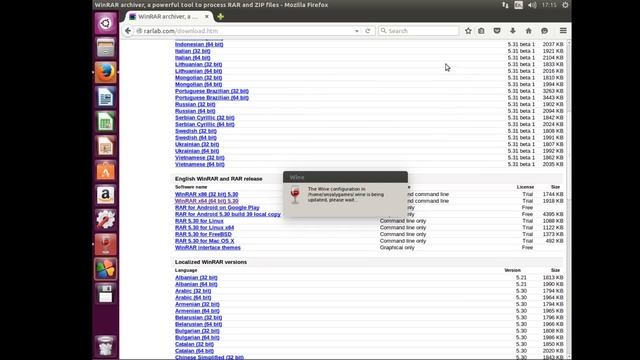This screenshot has height=360, width=640.
Task: Go to Firefox home page icon
Action: [x=529, y=31]
